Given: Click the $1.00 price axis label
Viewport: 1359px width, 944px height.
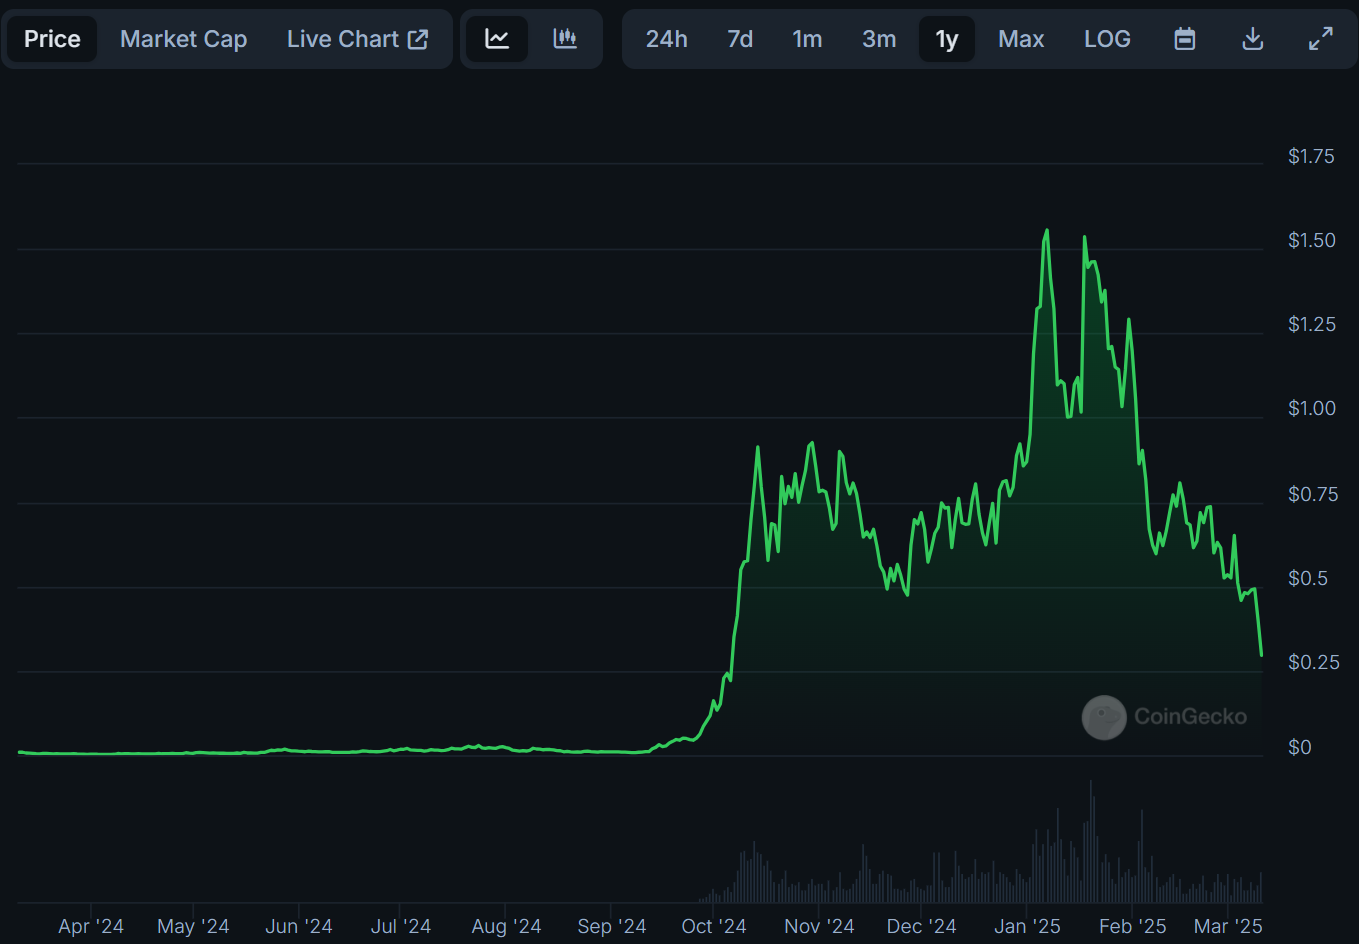Looking at the screenshot, I should [x=1311, y=408].
